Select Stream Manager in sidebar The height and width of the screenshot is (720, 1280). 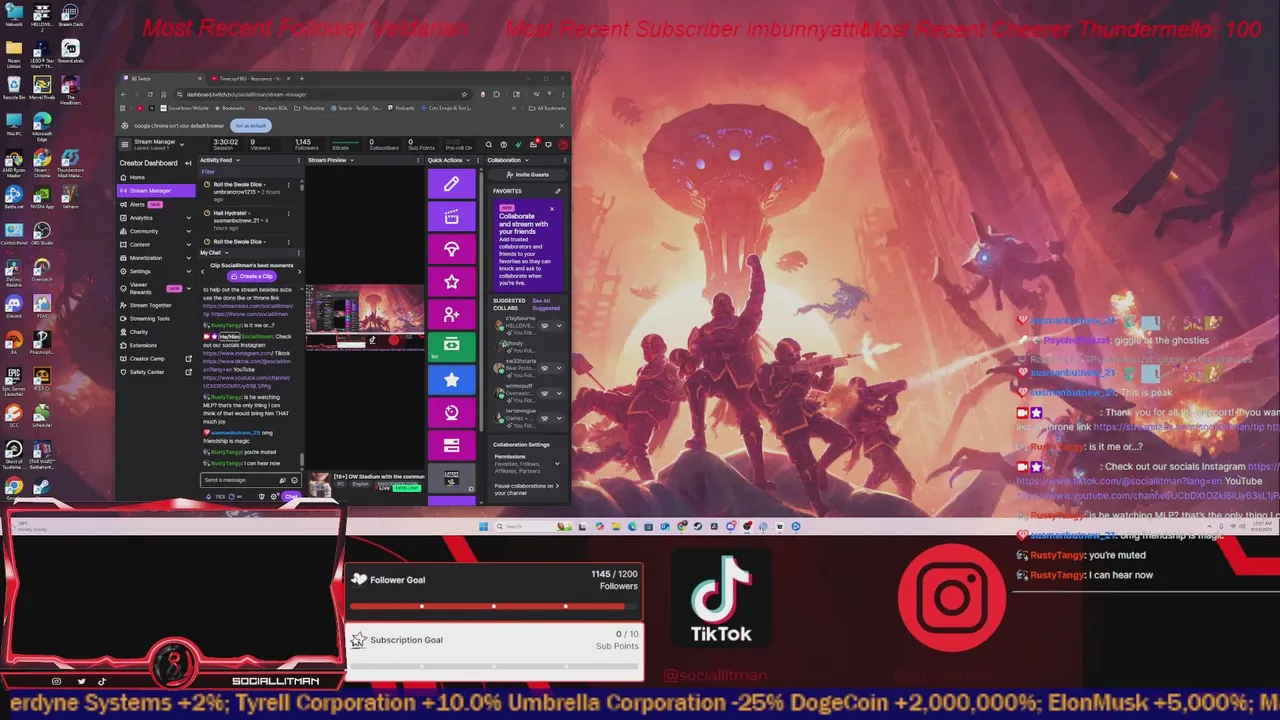coord(157,190)
